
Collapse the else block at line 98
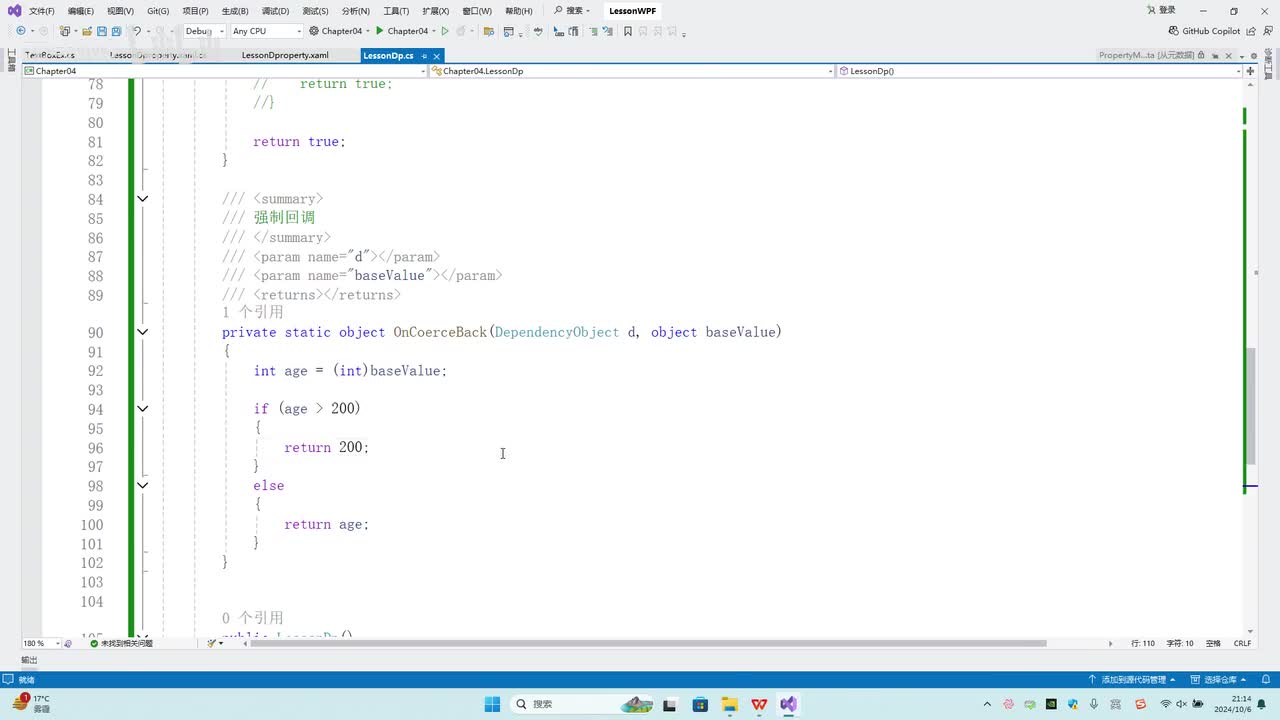click(142, 486)
